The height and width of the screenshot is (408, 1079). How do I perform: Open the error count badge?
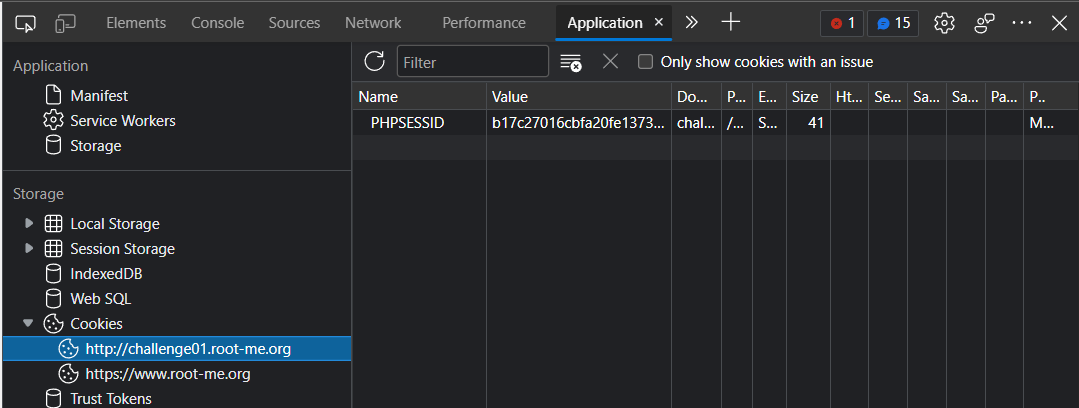tap(842, 23)
